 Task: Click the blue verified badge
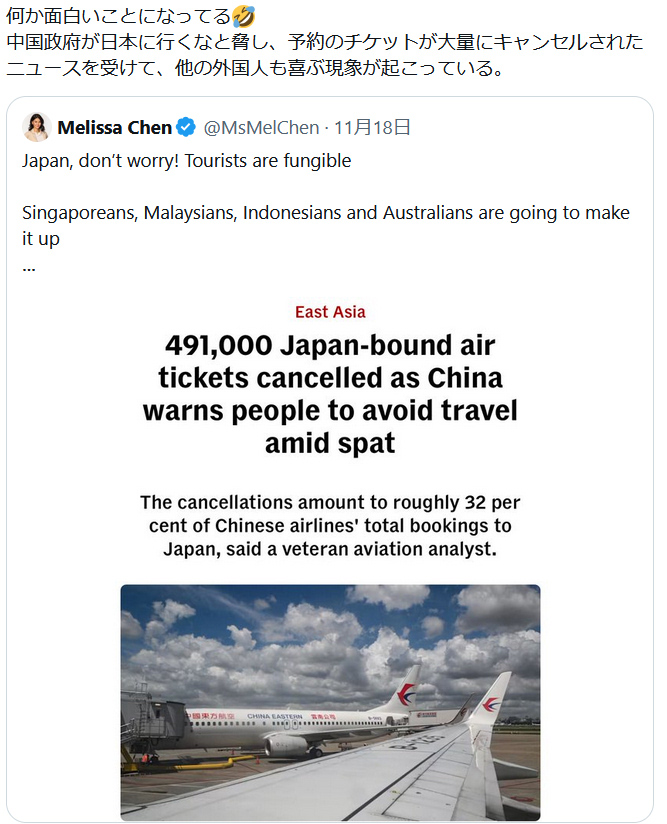[186, 127]
